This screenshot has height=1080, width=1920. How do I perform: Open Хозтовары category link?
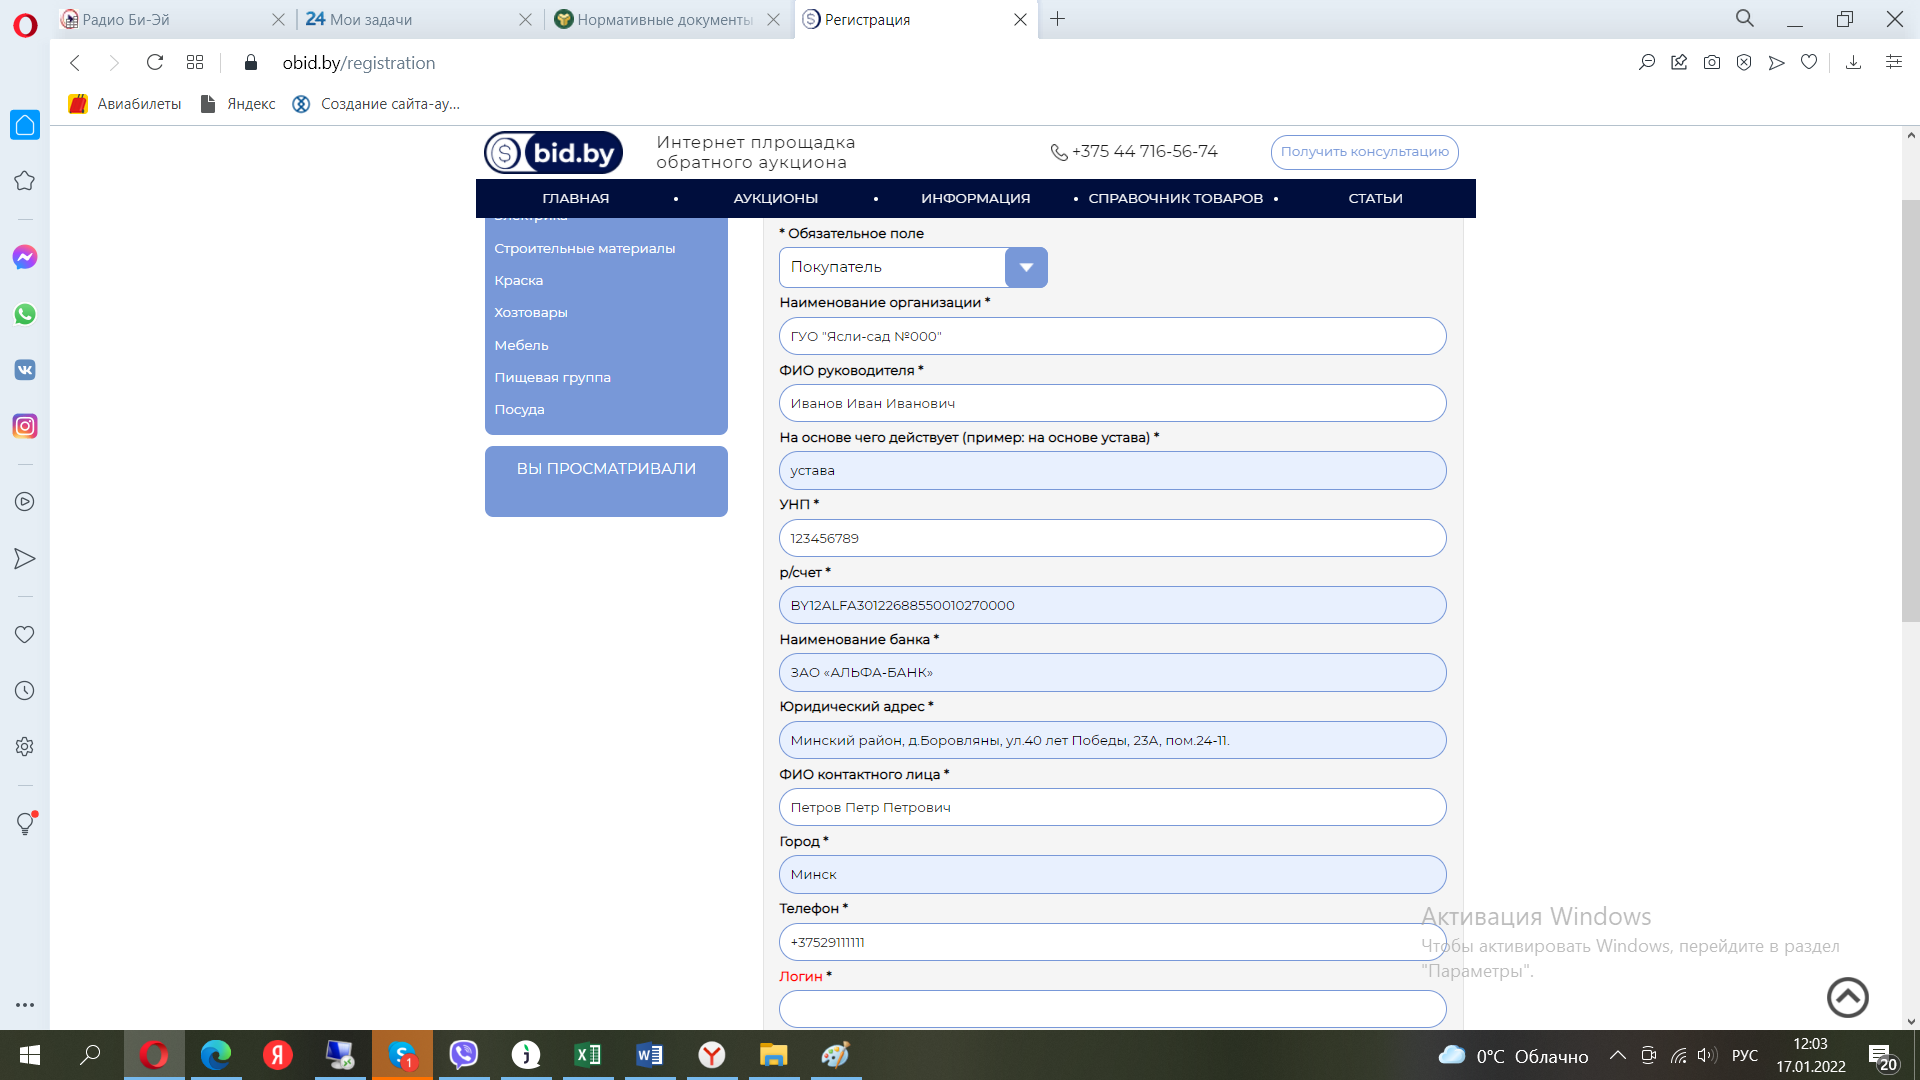coord(530,312)
